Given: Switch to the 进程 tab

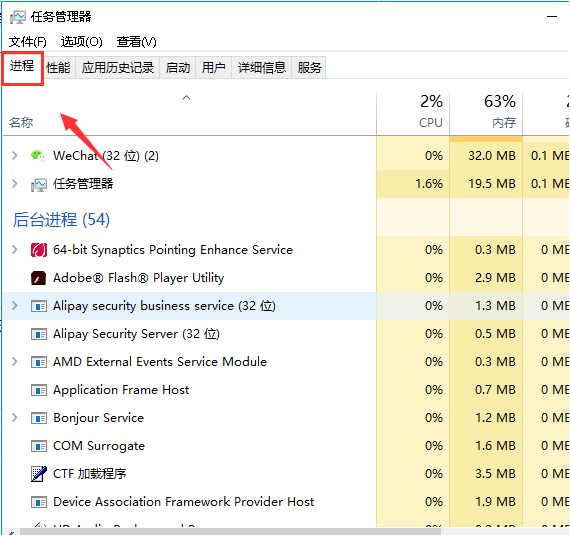Looking at the screenshot, I should pyautogui.click(x=22, y=66).
